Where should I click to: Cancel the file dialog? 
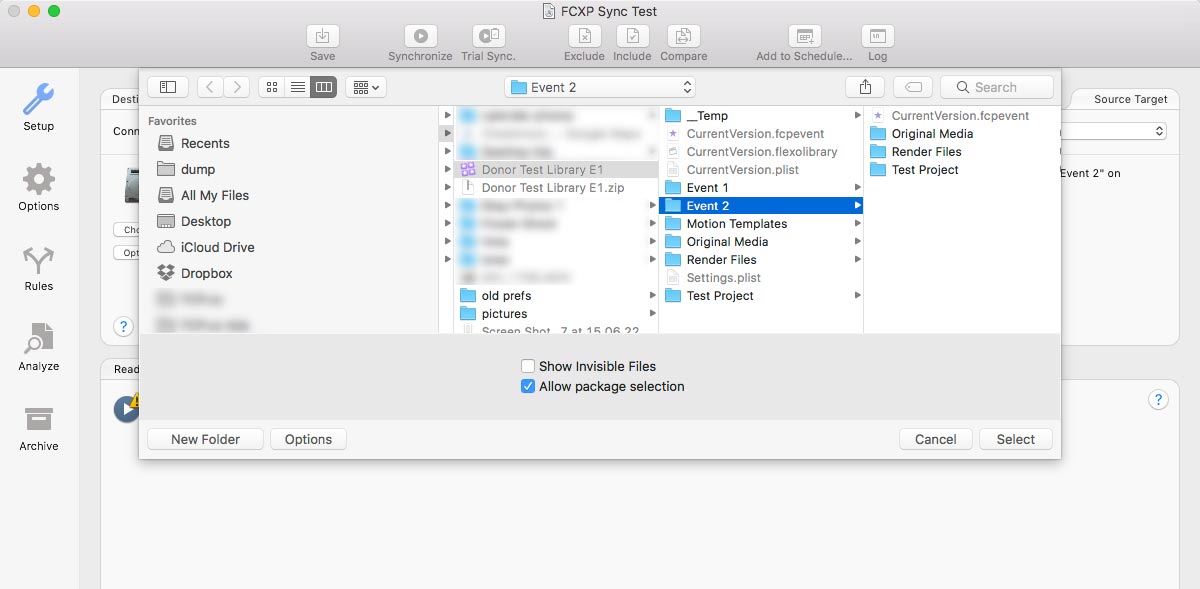pyautogui.click(x=936, y=439)
